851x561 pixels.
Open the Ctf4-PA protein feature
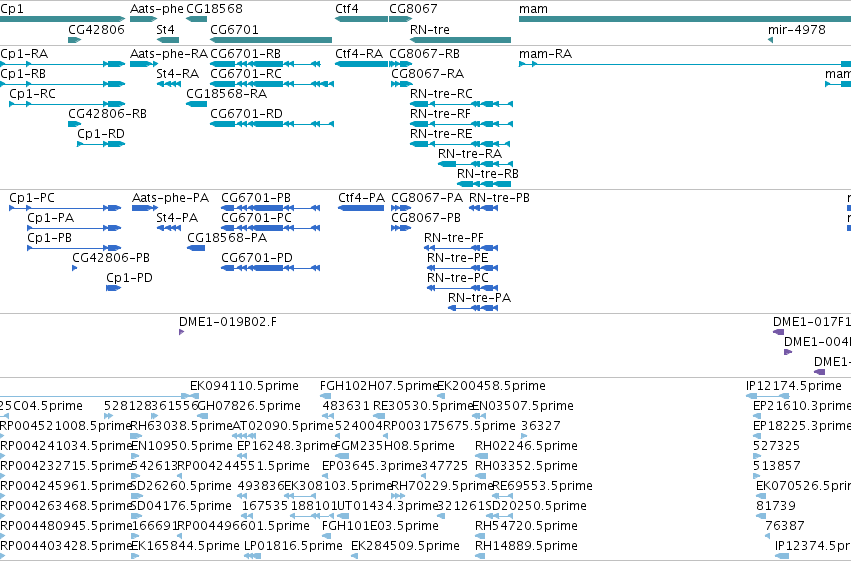coord(361,208)
